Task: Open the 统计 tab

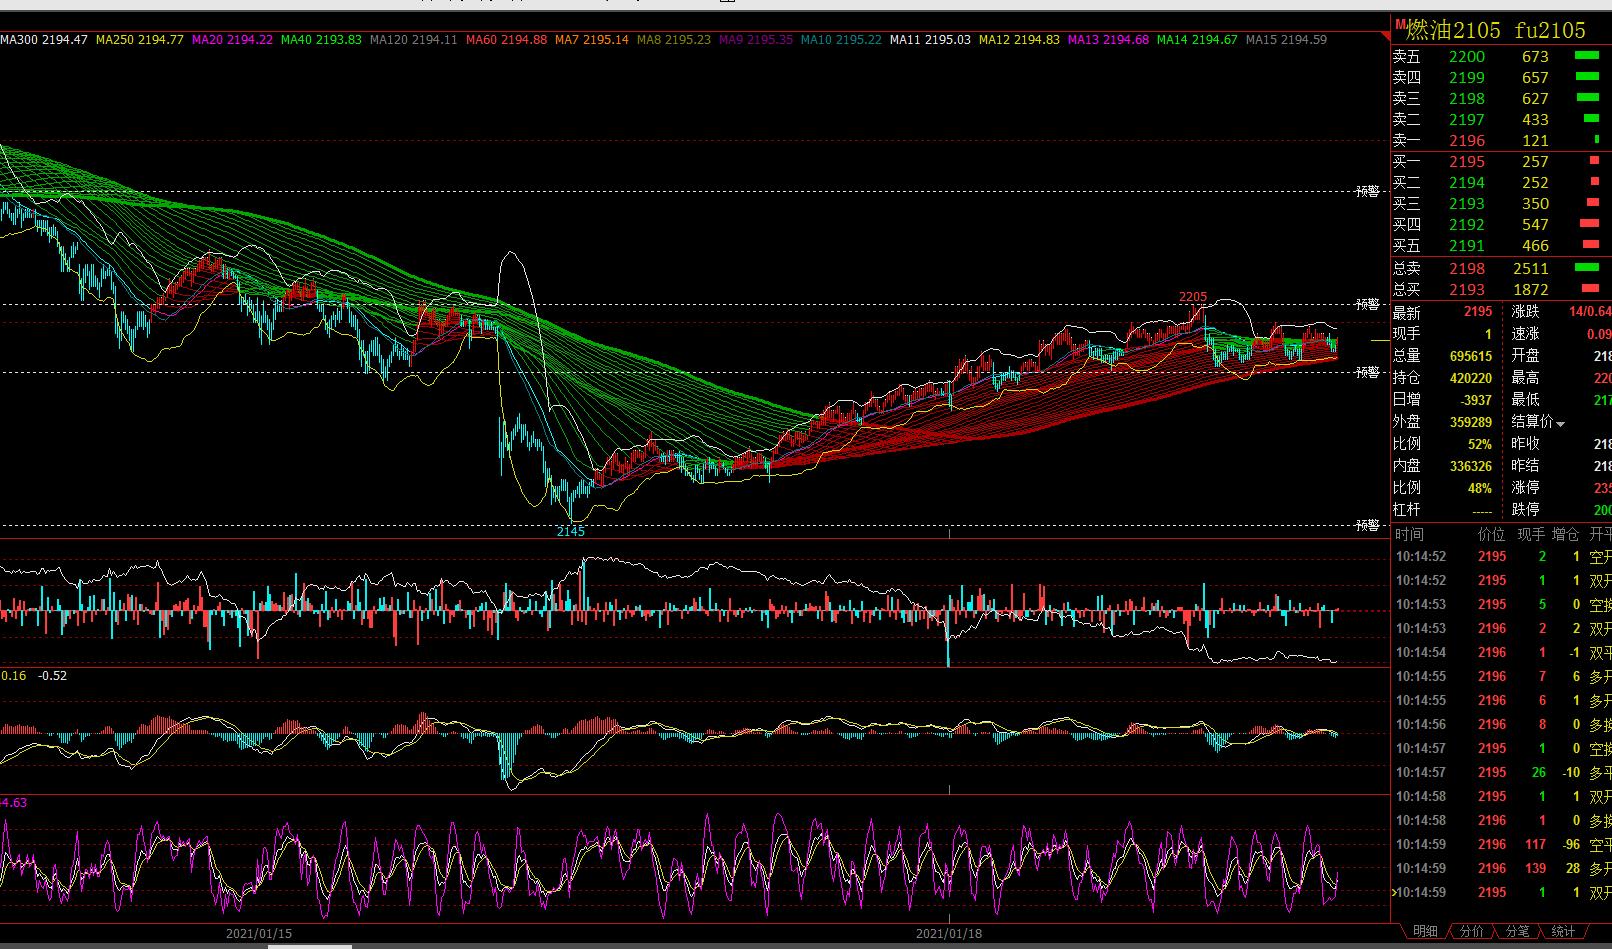Action: click(1563, 931)
